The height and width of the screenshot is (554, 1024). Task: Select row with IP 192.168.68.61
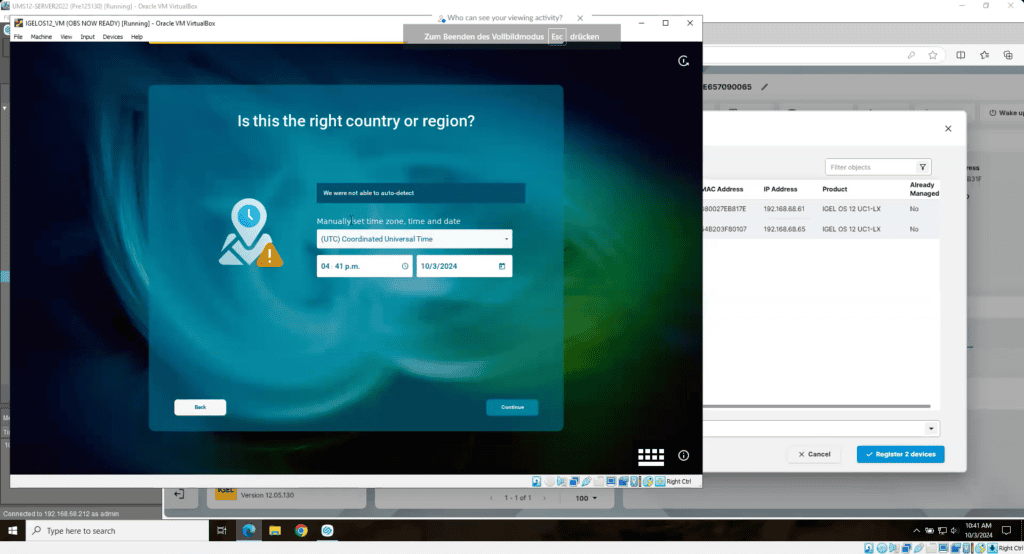(821, 209)
